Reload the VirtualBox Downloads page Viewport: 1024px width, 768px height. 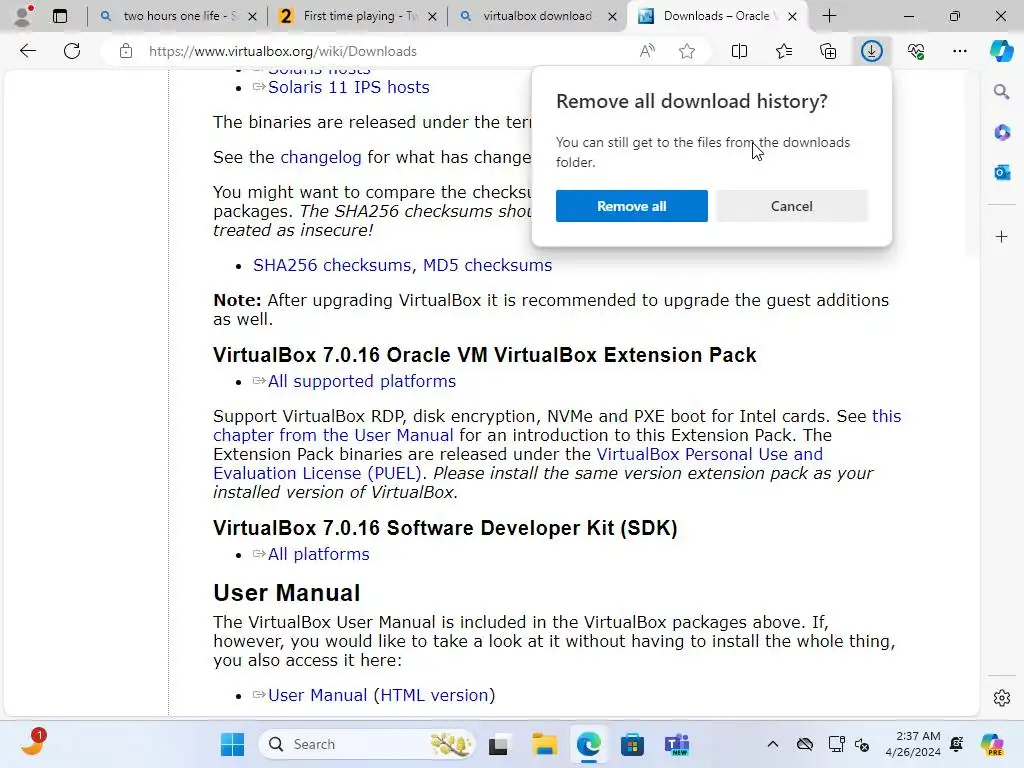(x=72, y=51)
